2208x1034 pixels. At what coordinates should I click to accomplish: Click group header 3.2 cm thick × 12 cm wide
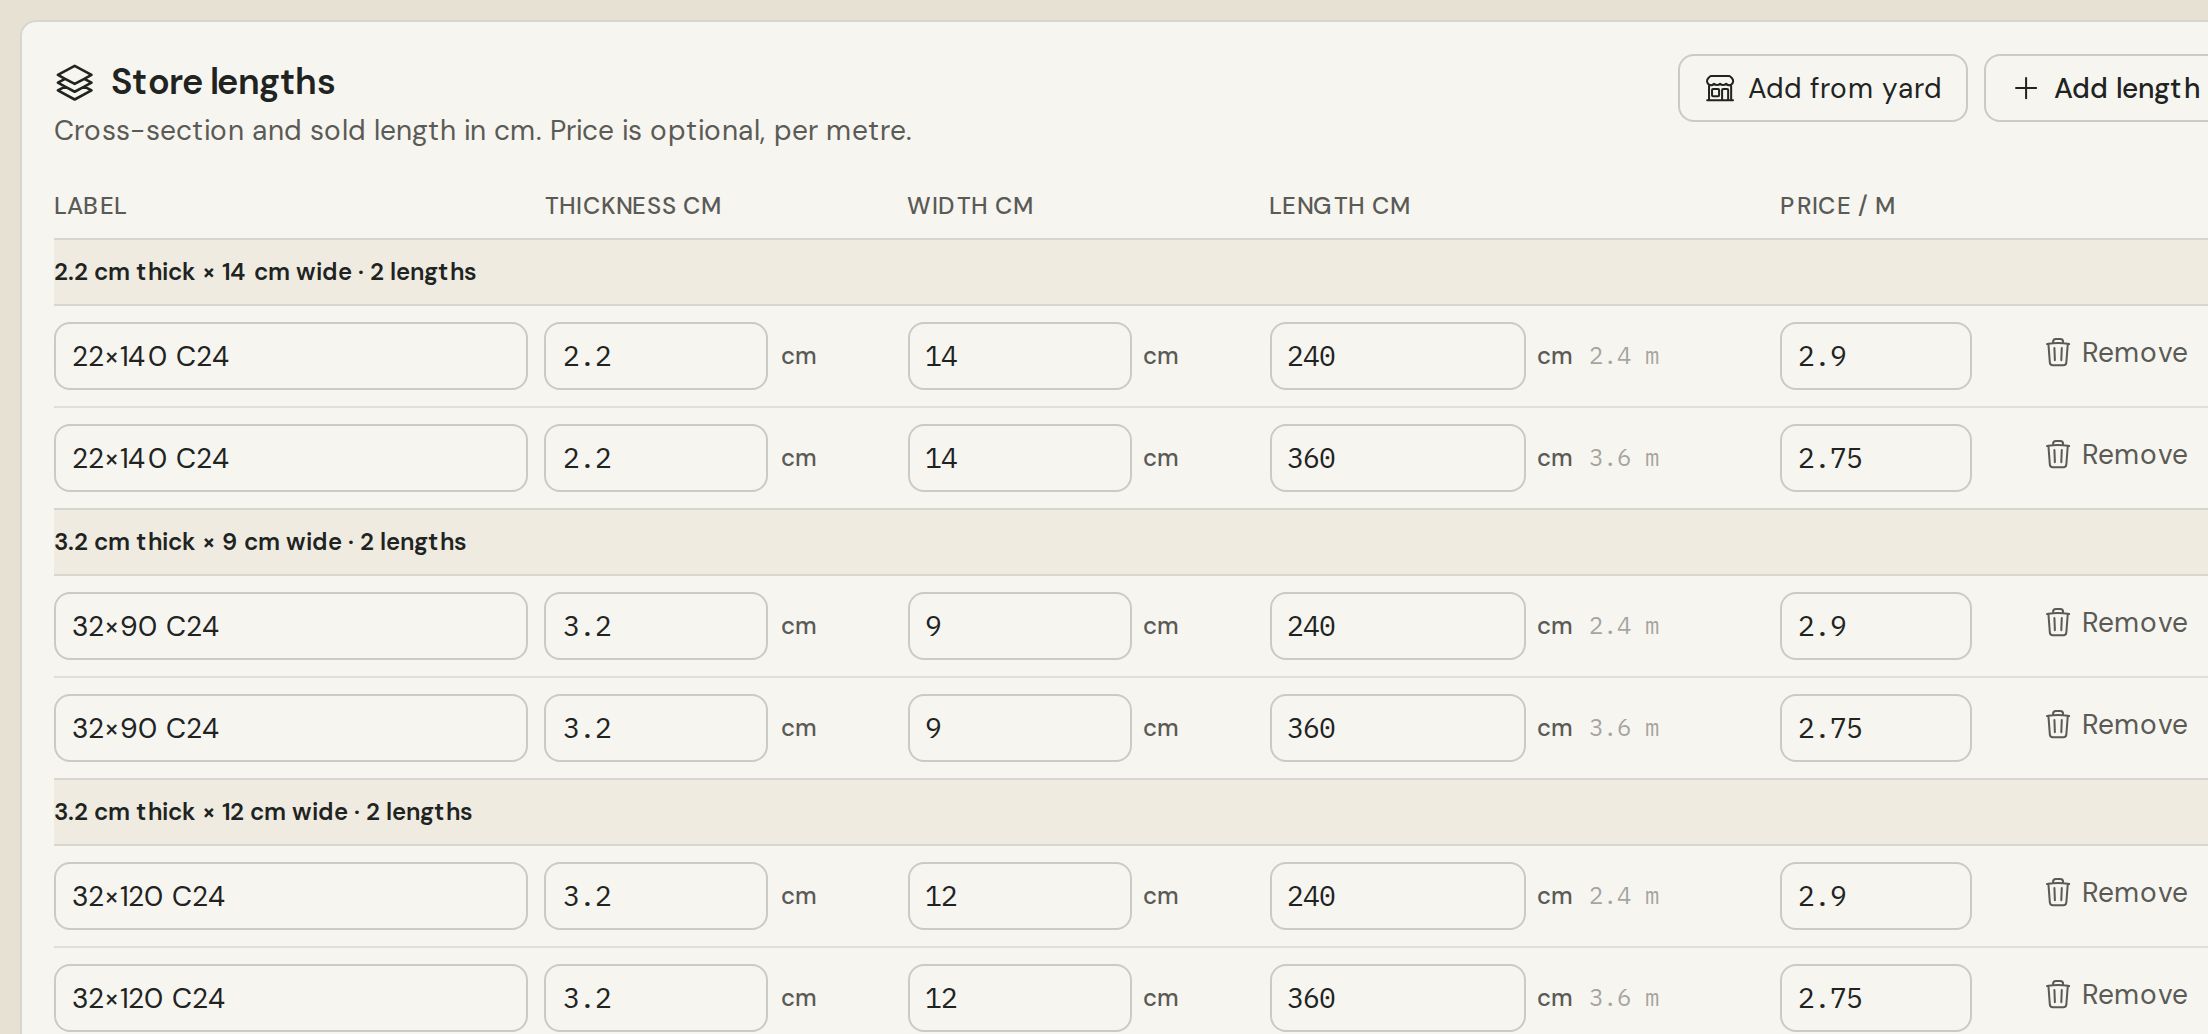(x=1131, y=812)
